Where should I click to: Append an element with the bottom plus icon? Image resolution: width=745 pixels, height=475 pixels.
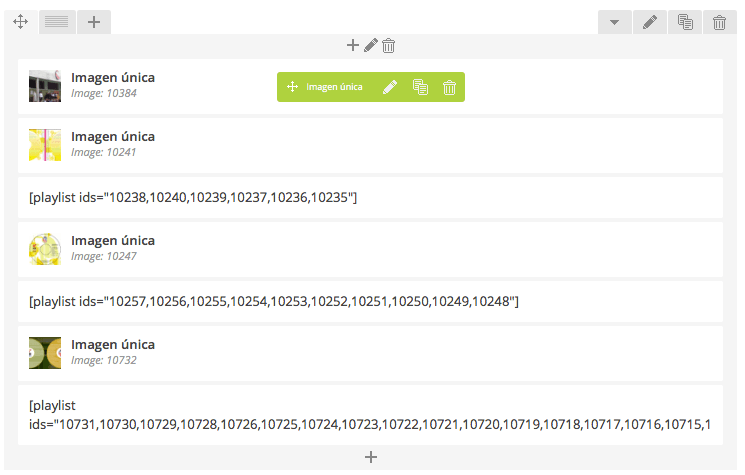point(371,457)
